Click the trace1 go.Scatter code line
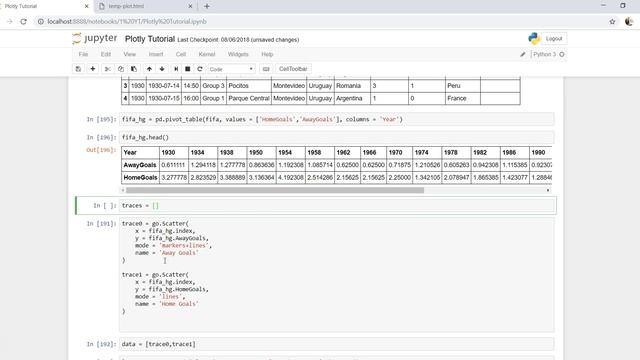This screenshot has width=640, height=360. (155, 275)
